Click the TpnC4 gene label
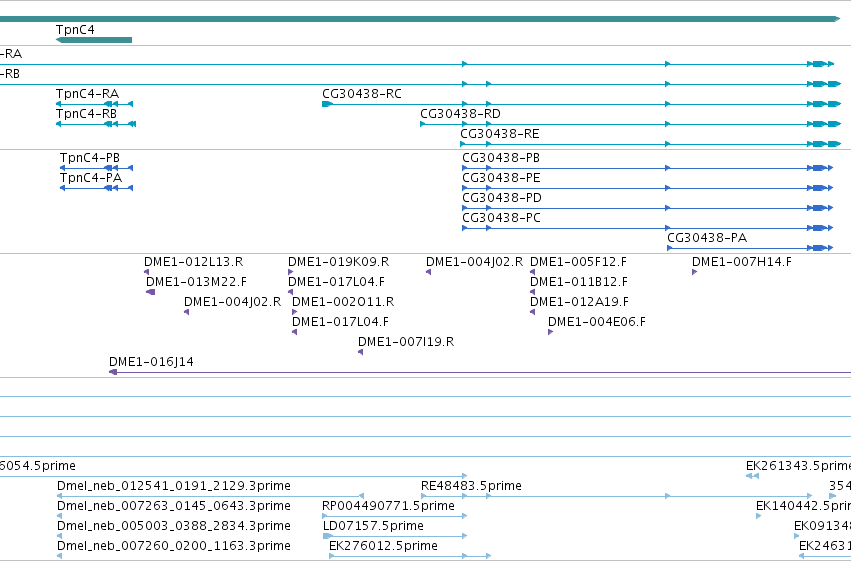This screenshot has width=851, height=561. pos(75,30)
